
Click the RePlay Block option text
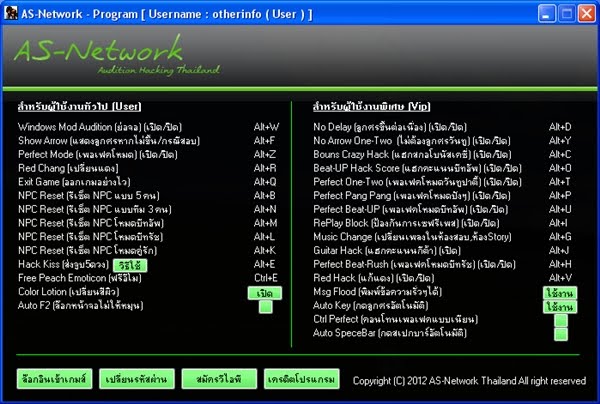pos(406,223)
